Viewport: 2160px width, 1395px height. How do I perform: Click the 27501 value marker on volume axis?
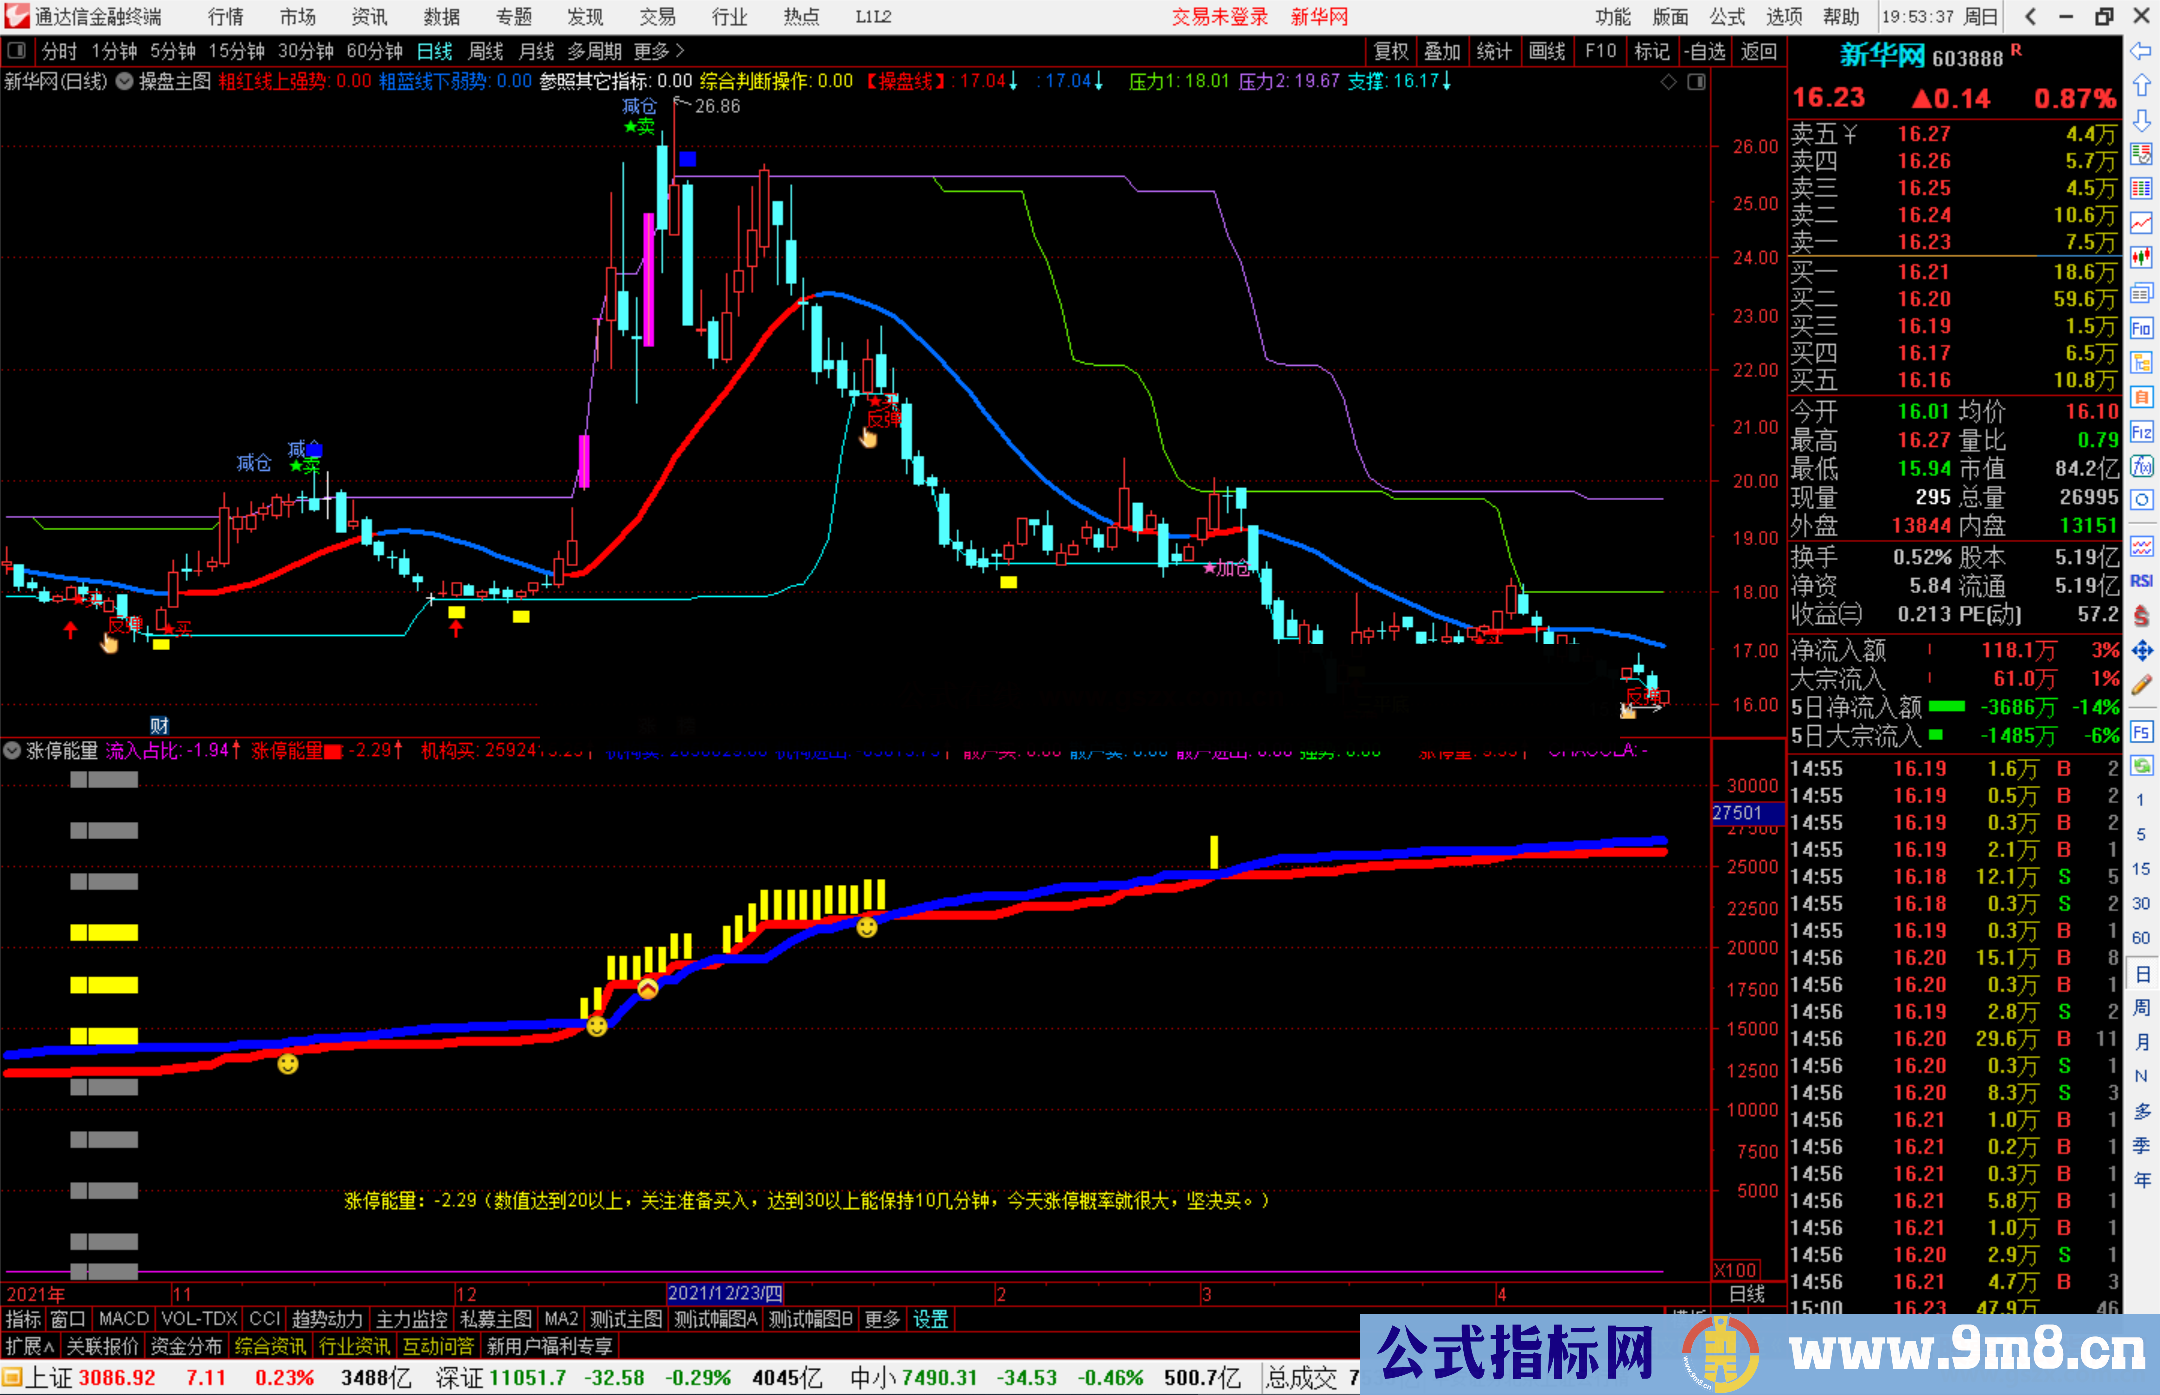tap(1740, 813)
